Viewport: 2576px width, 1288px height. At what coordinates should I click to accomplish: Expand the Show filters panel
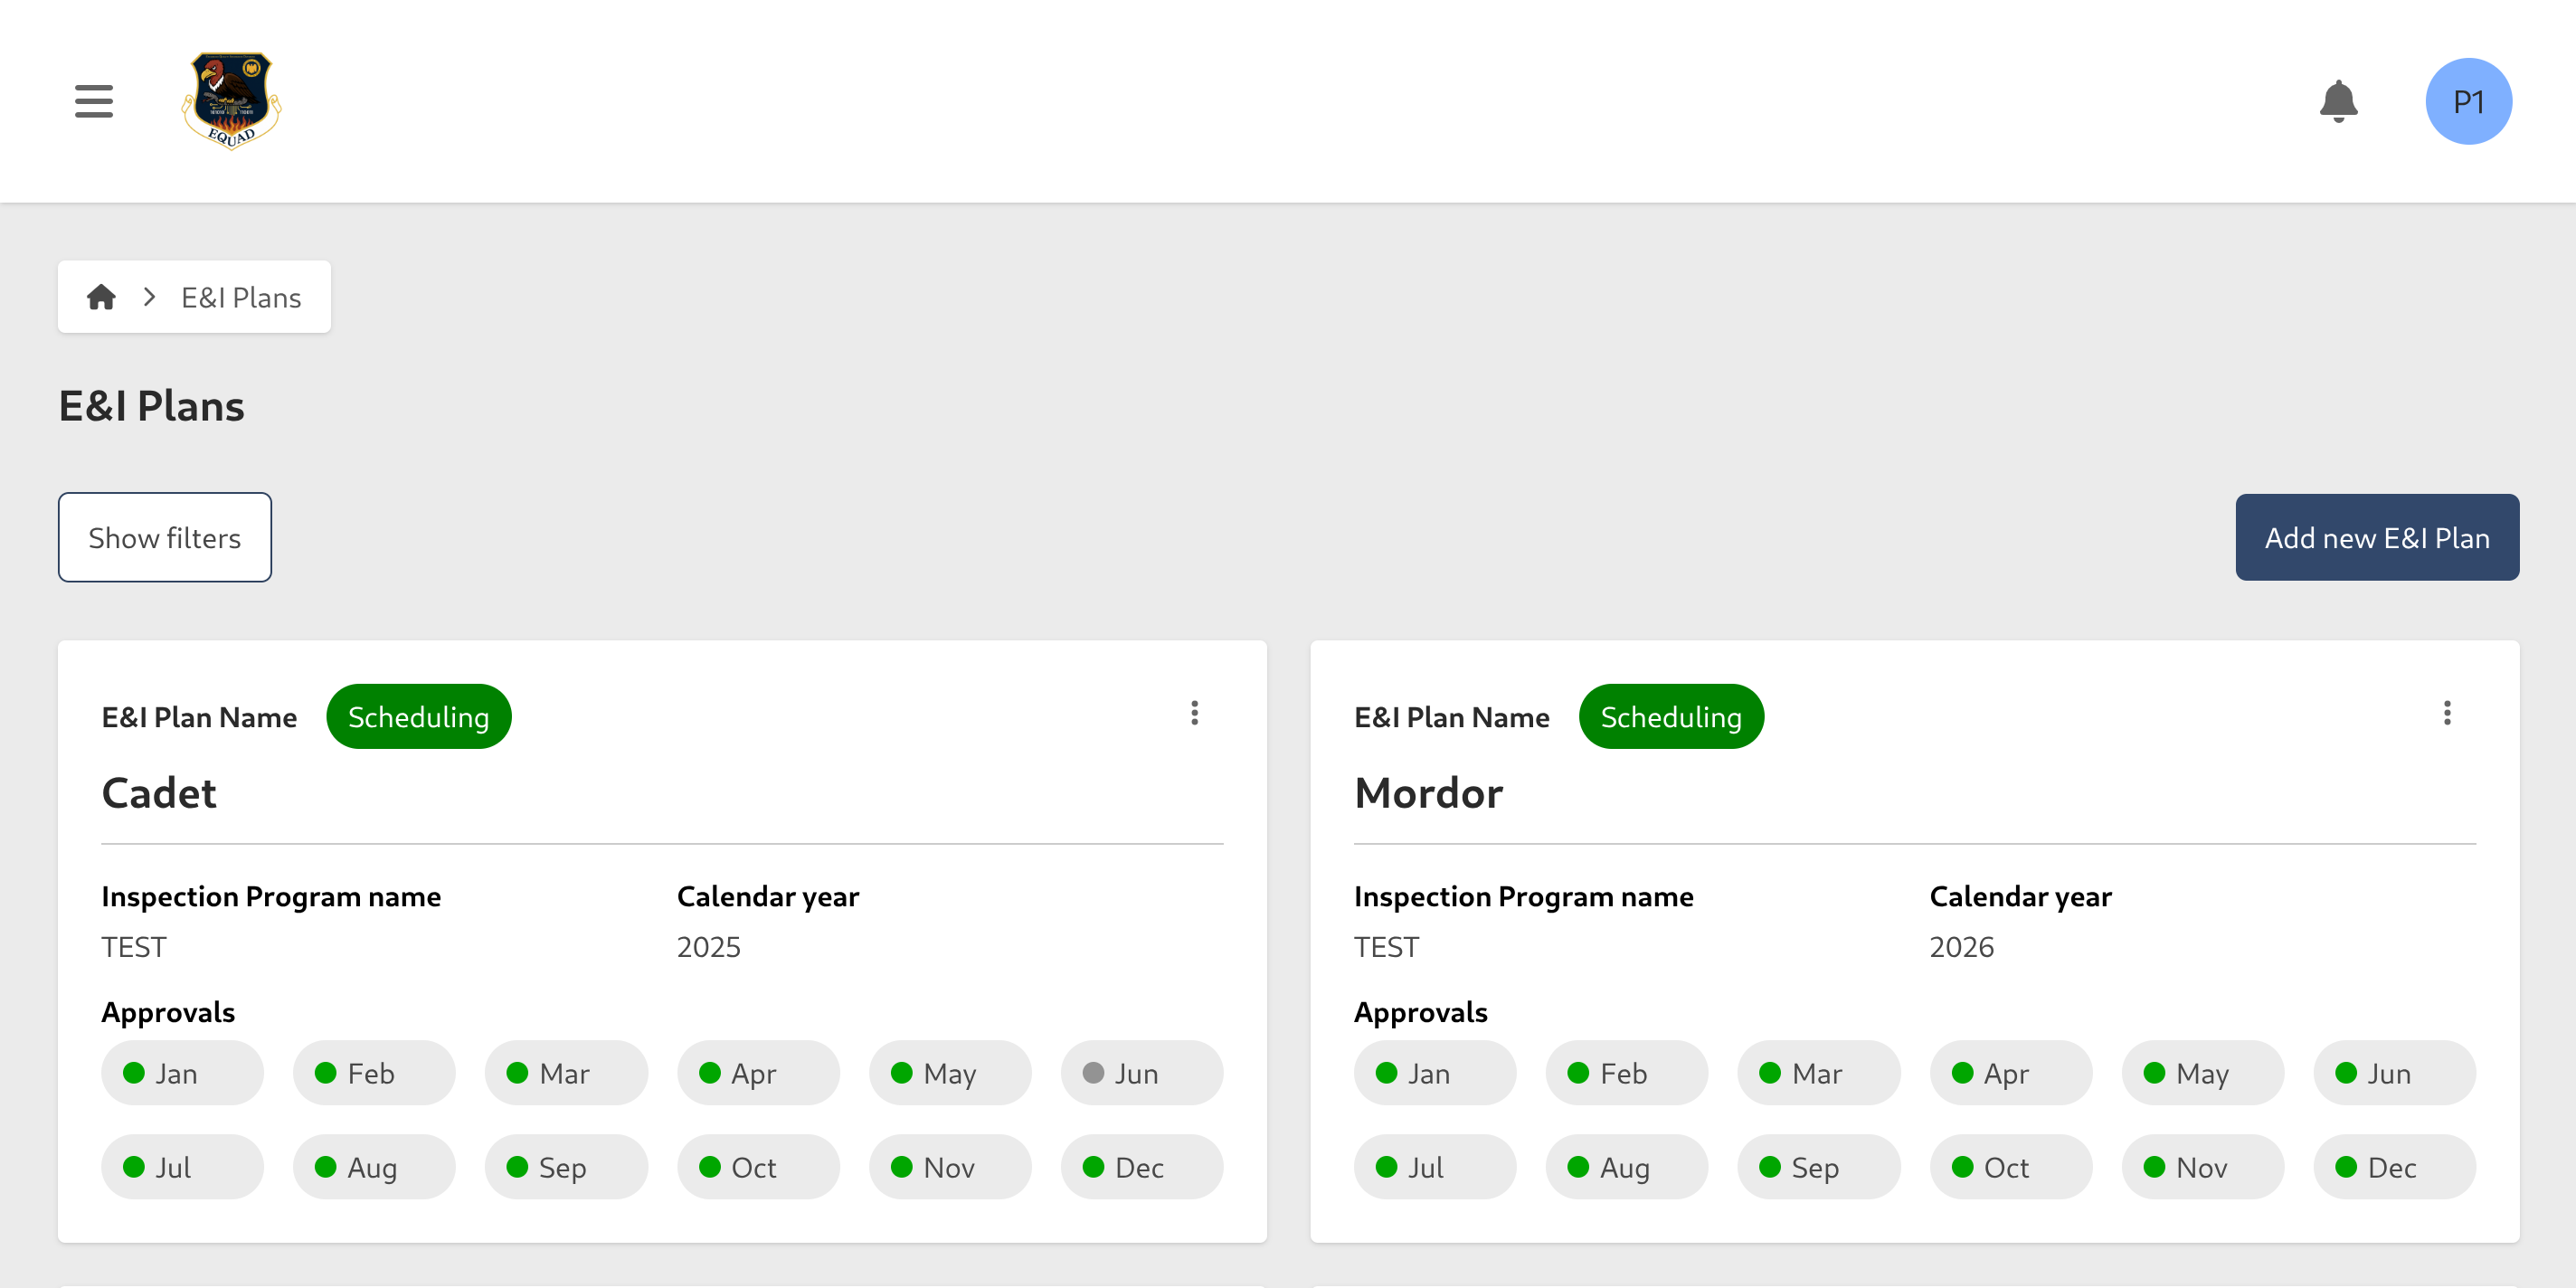point(165,538)
